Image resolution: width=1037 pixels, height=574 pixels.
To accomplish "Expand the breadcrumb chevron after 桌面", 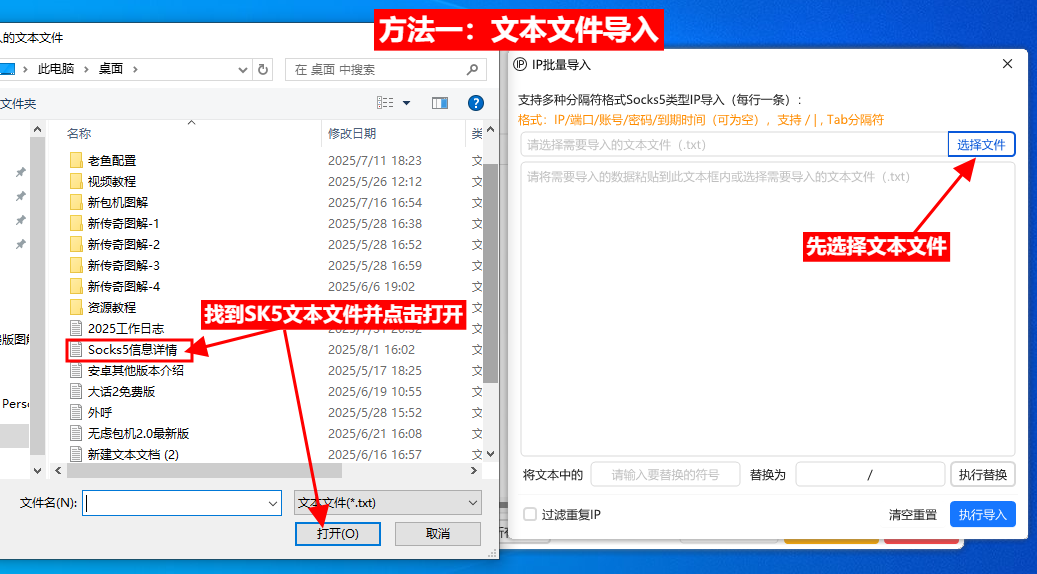I will click(x=135, y=69).
